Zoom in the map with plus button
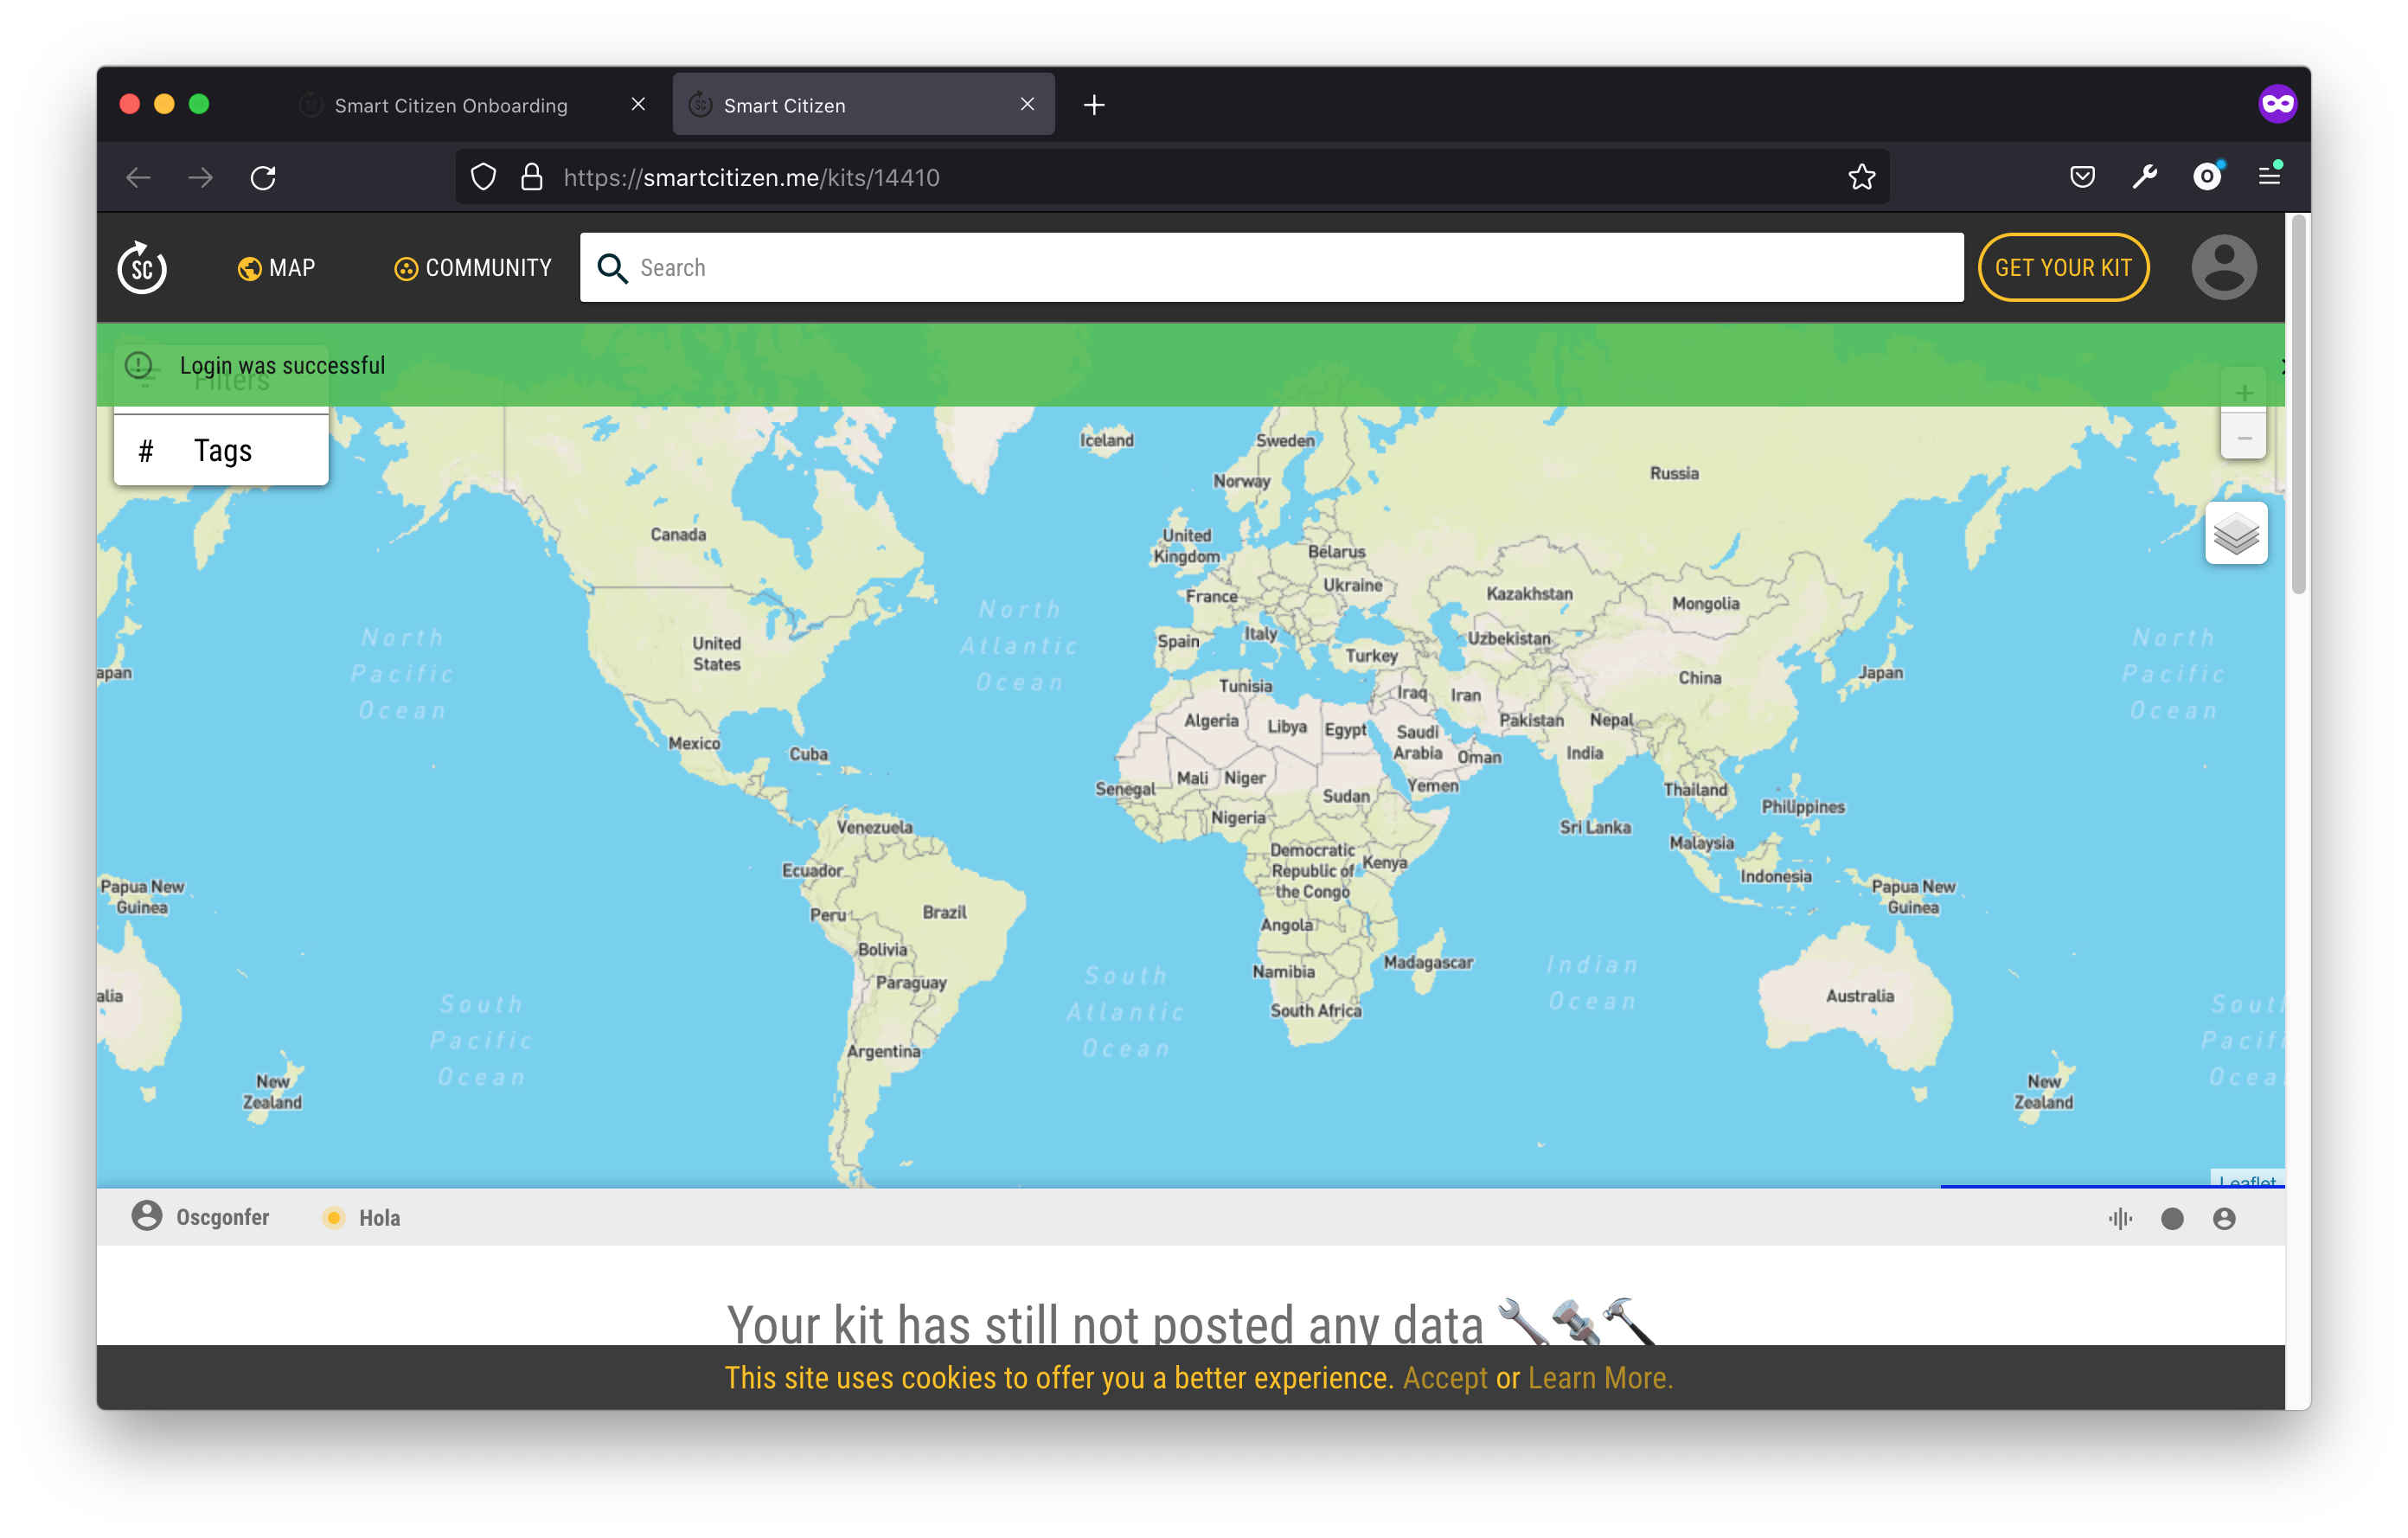This screenshot has width=2408, height=1538. click(x=2244, y=393)
